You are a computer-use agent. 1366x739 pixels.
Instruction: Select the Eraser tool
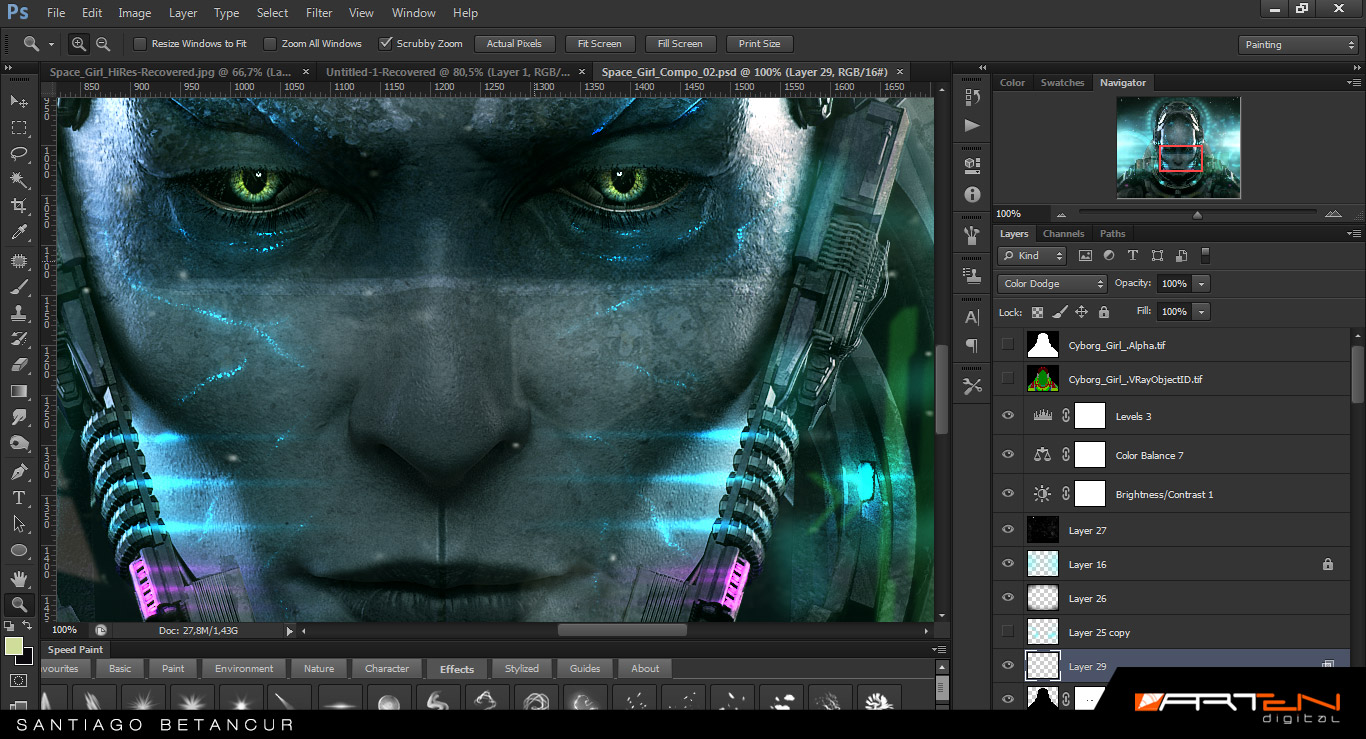19,365
